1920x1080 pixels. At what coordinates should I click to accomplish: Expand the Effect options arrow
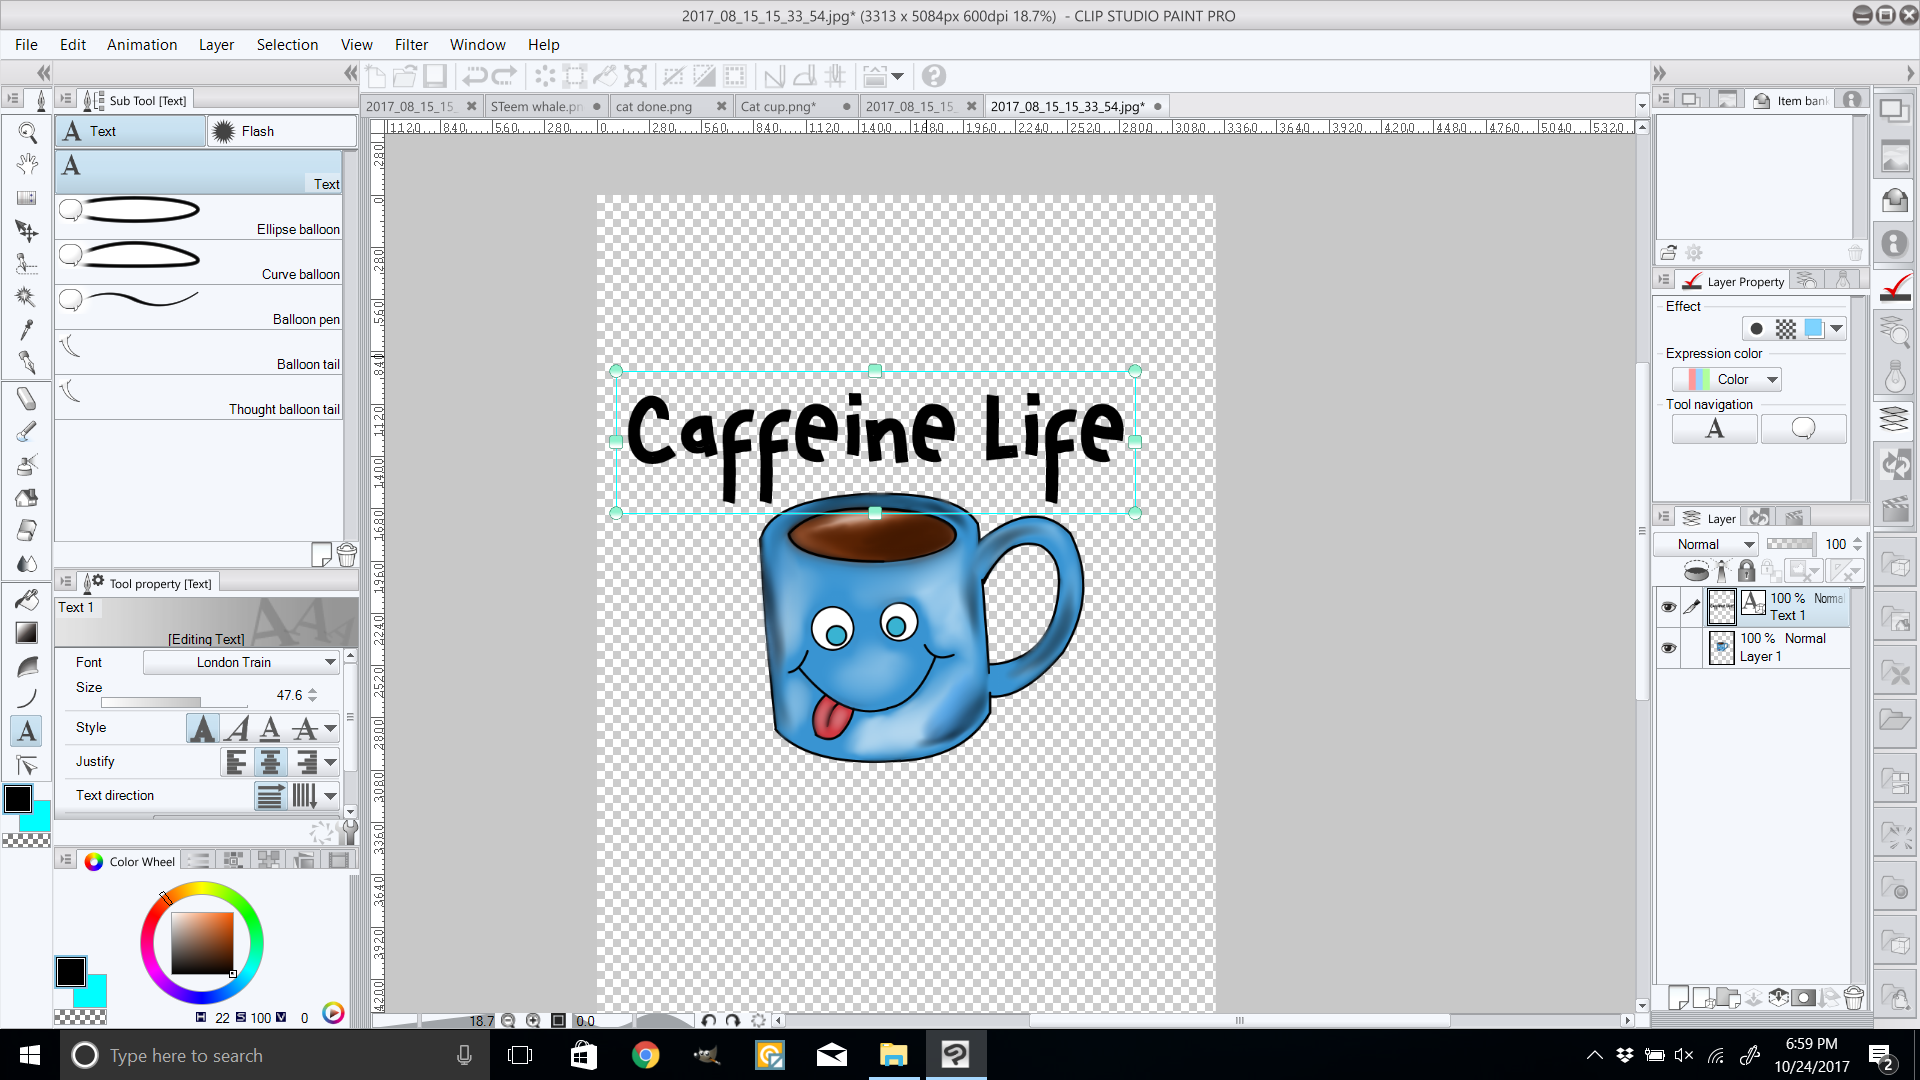coord(1837,329)
